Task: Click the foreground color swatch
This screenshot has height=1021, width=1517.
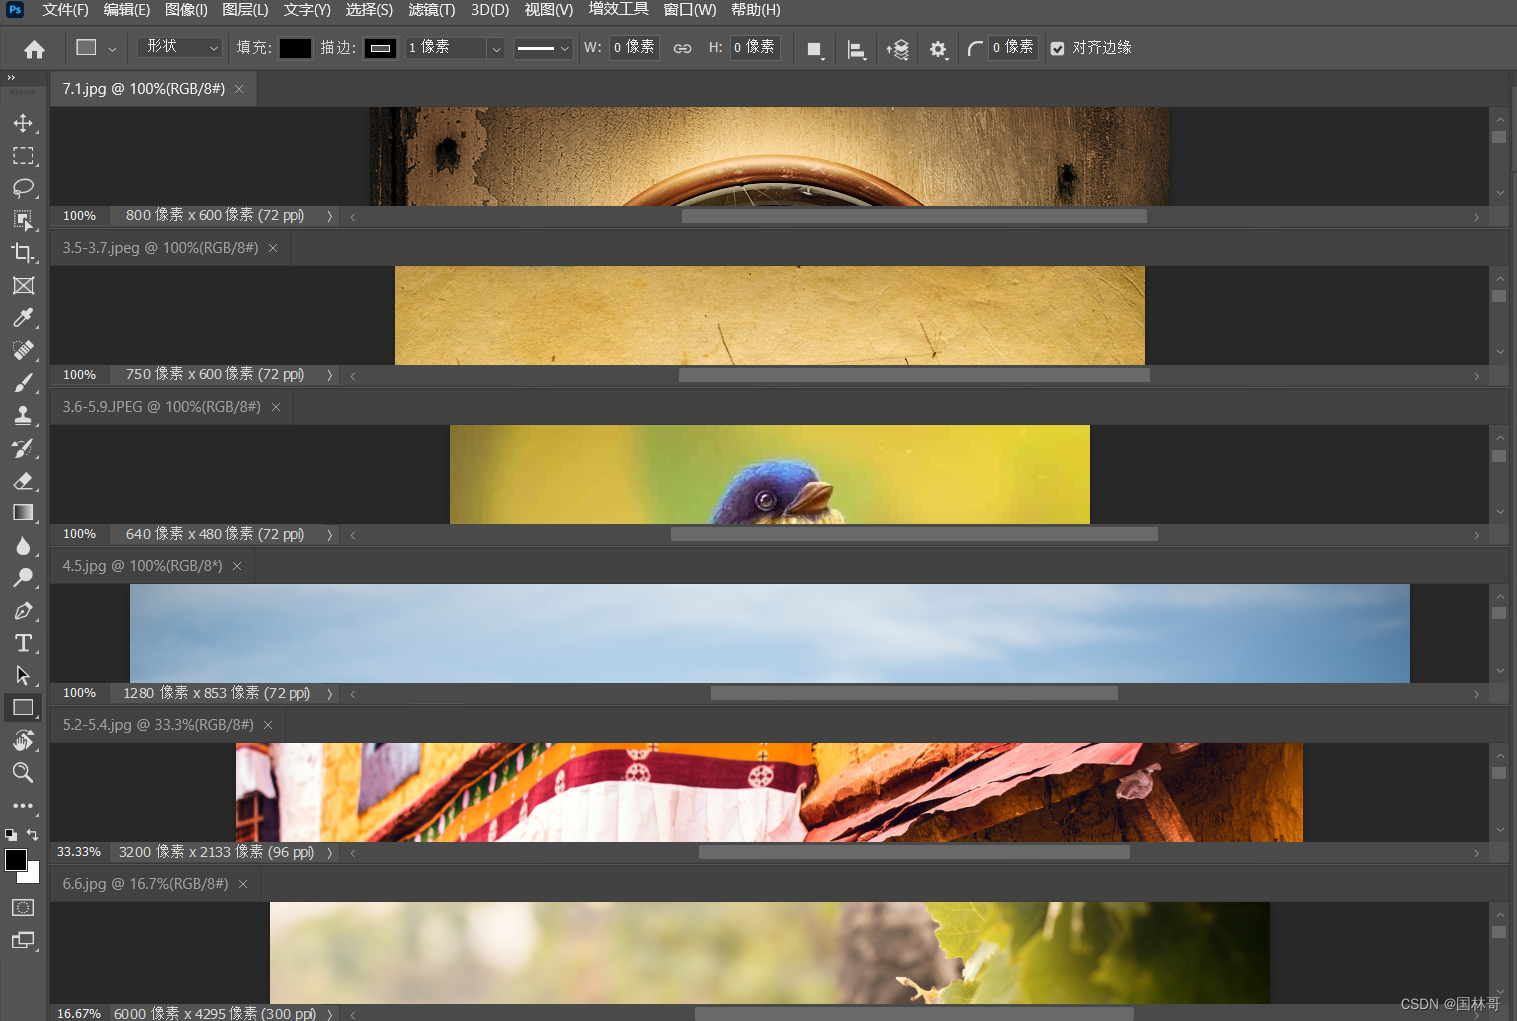Action: tap(16, 860)
